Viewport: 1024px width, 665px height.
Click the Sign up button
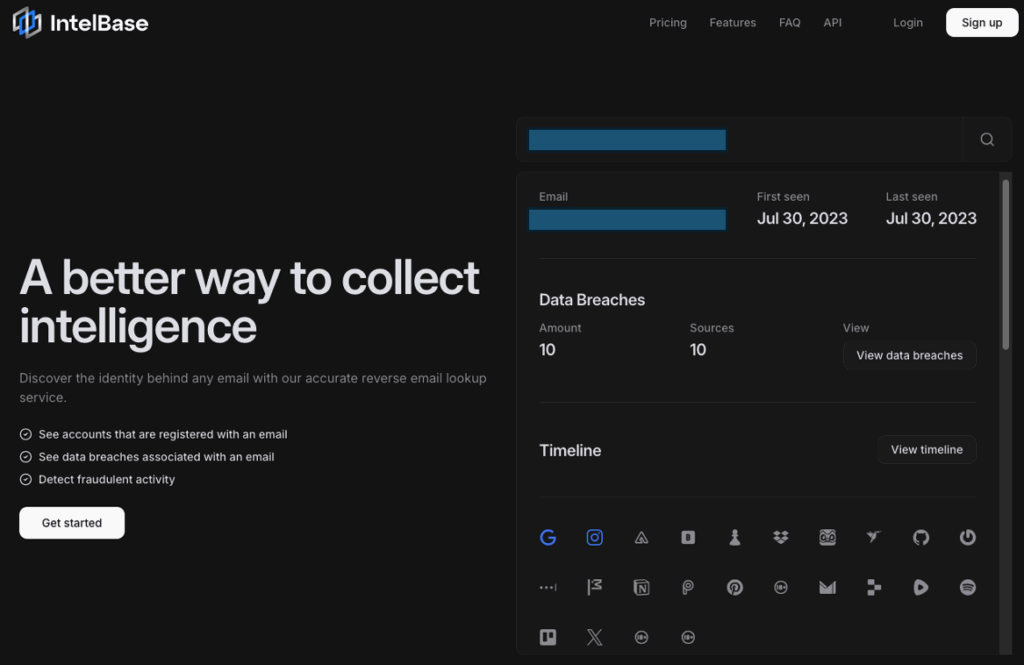[981, 22]
